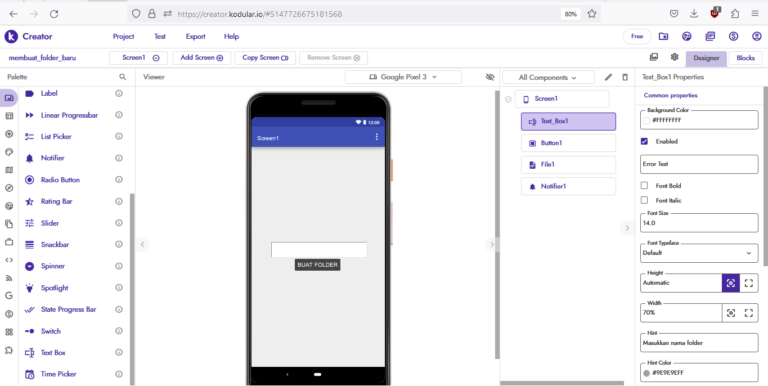The image size is (768, 386).
Task: Show info for Rating Bar
Action: tap(119, 201)
